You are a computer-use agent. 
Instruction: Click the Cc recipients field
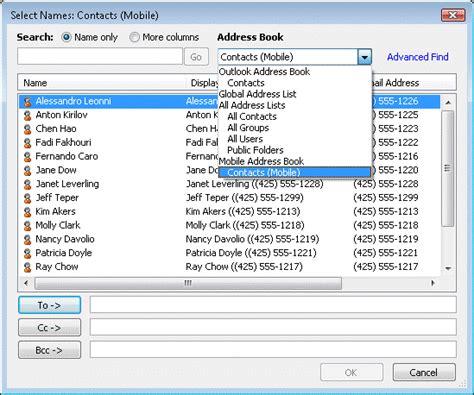[x=273, y=327]
